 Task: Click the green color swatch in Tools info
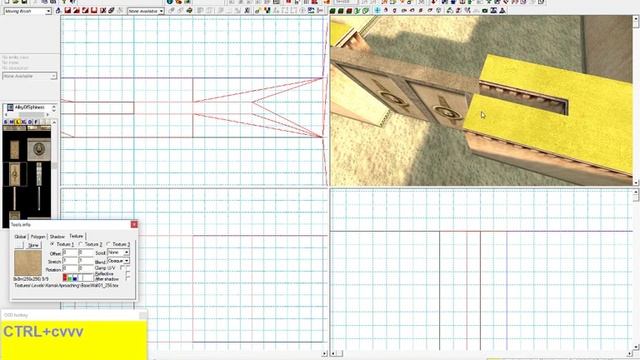70,278
